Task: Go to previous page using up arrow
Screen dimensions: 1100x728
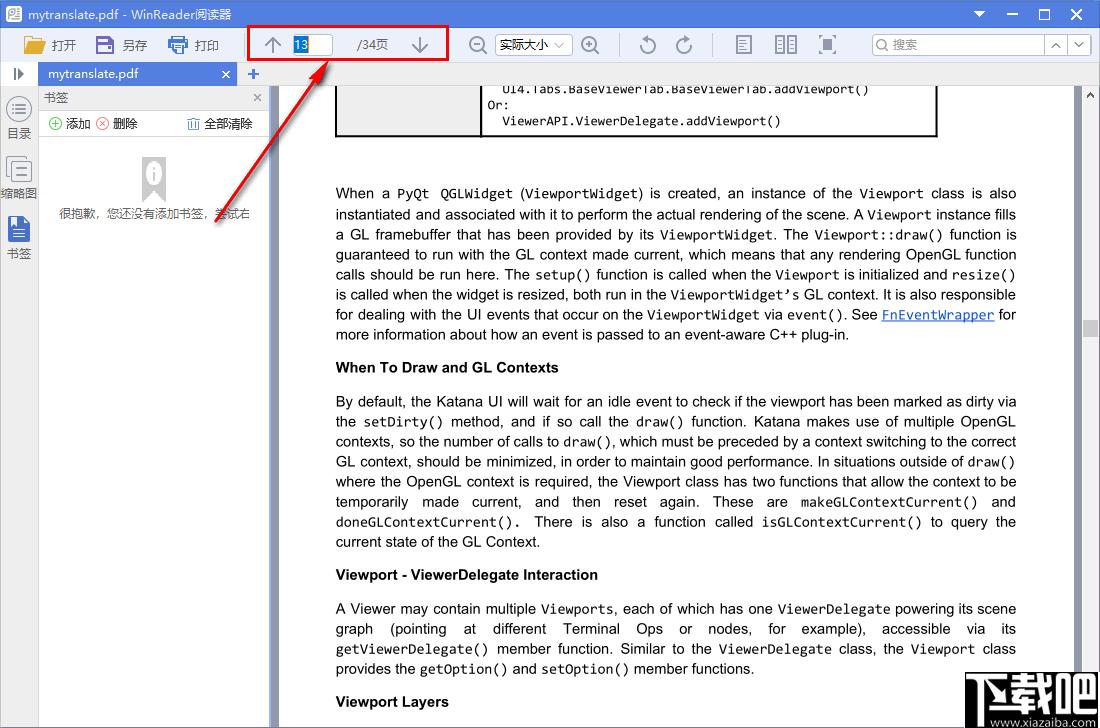Action: (273, 45)
